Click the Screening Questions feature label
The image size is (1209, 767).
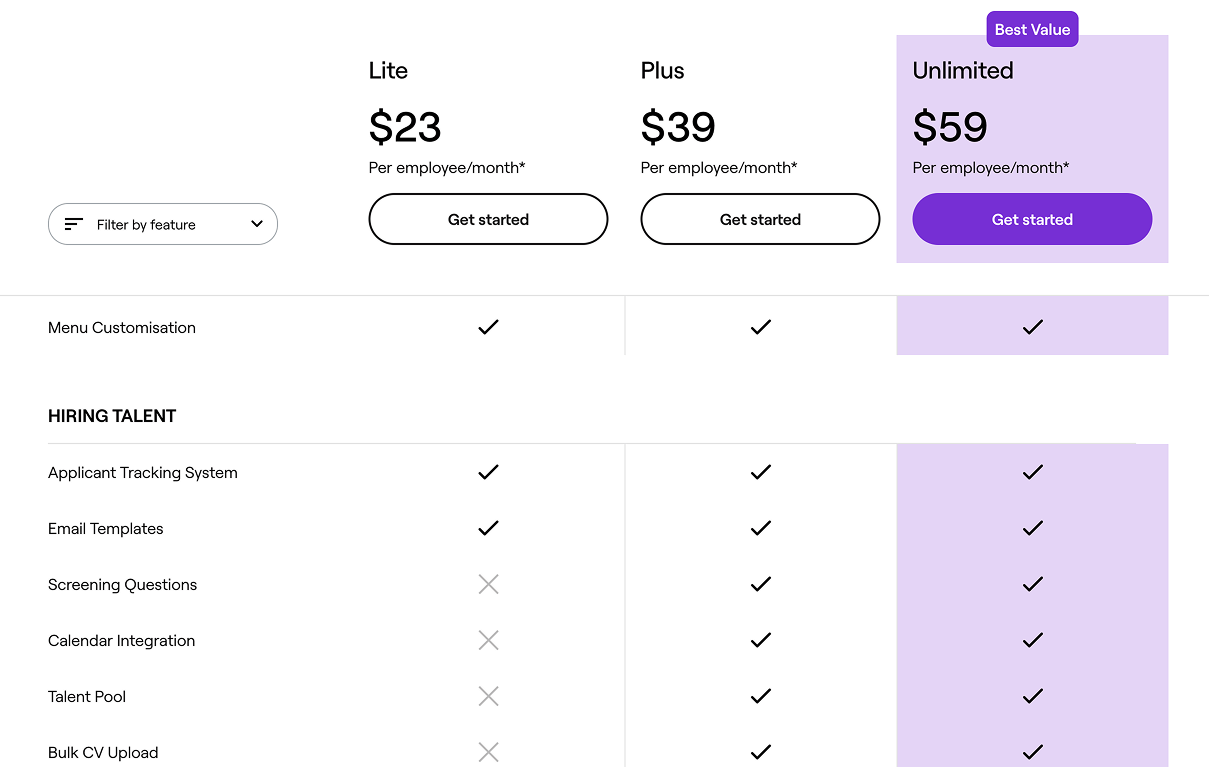tap(122, 585)
